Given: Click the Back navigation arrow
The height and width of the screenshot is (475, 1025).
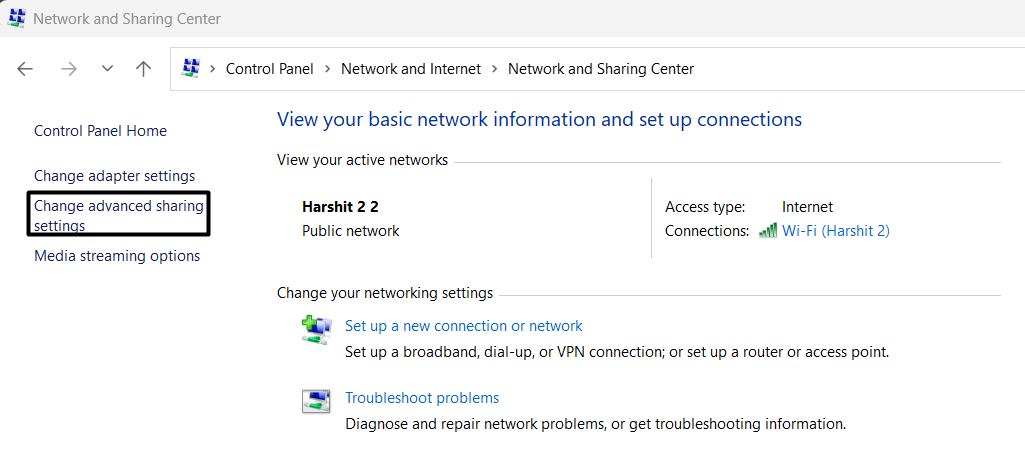Looking at the screenshot, I should (25, 69).
